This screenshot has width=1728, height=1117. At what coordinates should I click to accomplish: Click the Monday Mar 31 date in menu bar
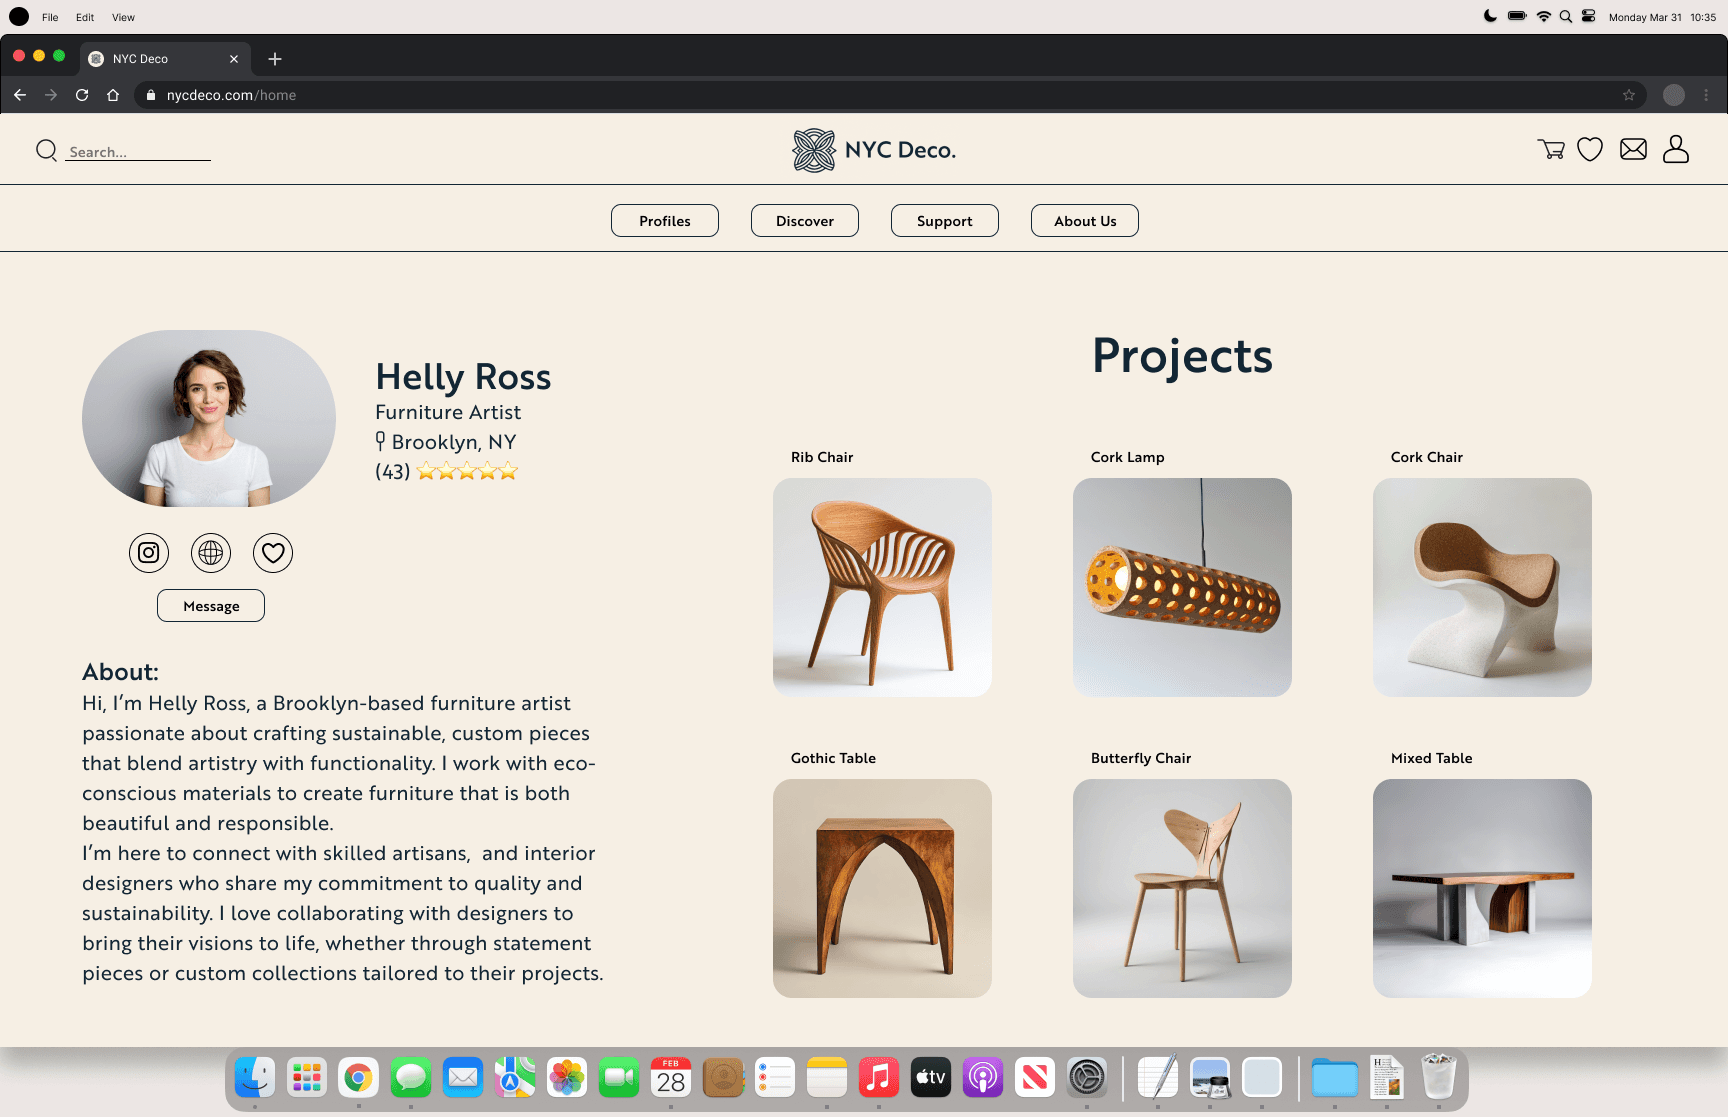point(1645,17)
